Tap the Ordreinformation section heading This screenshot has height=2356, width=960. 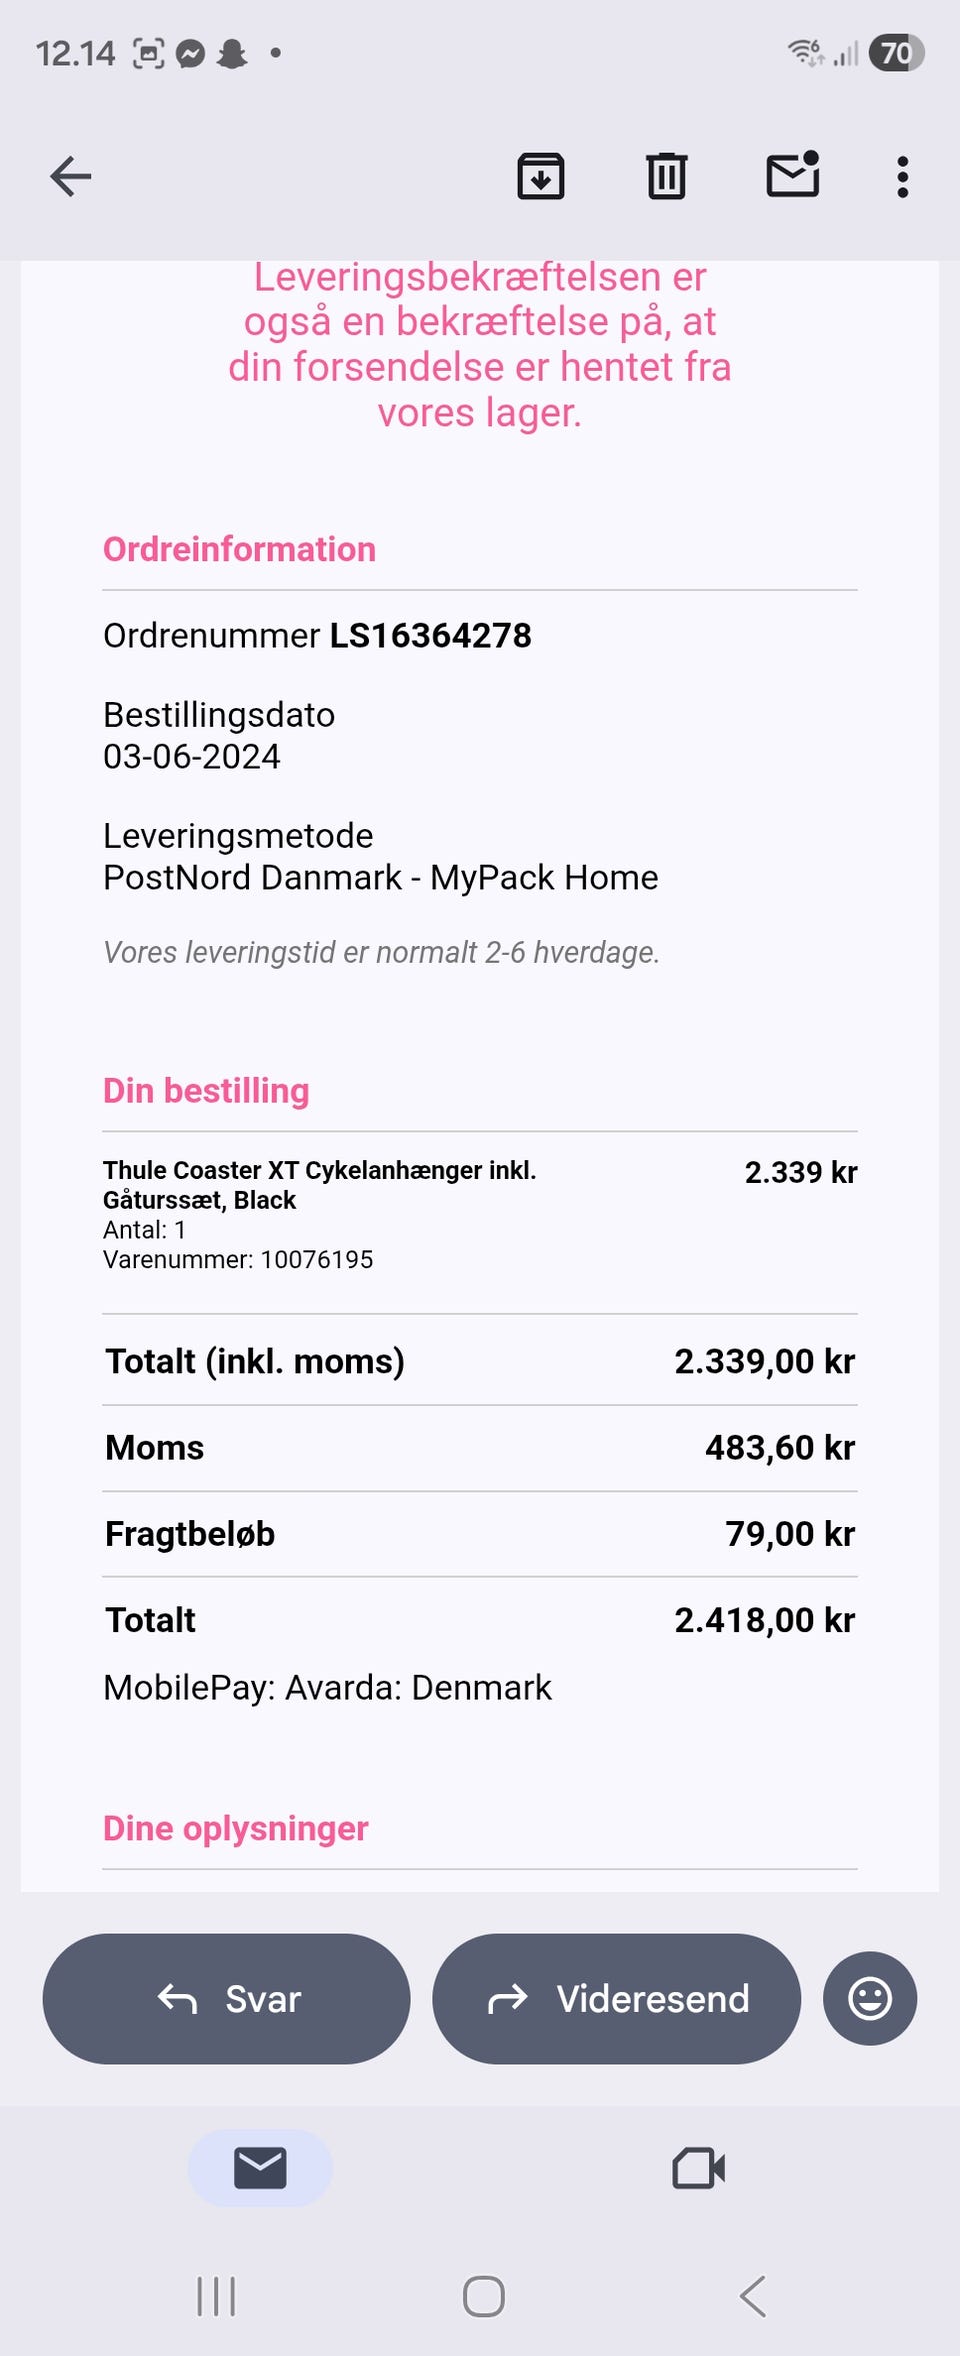click(240, 549)
